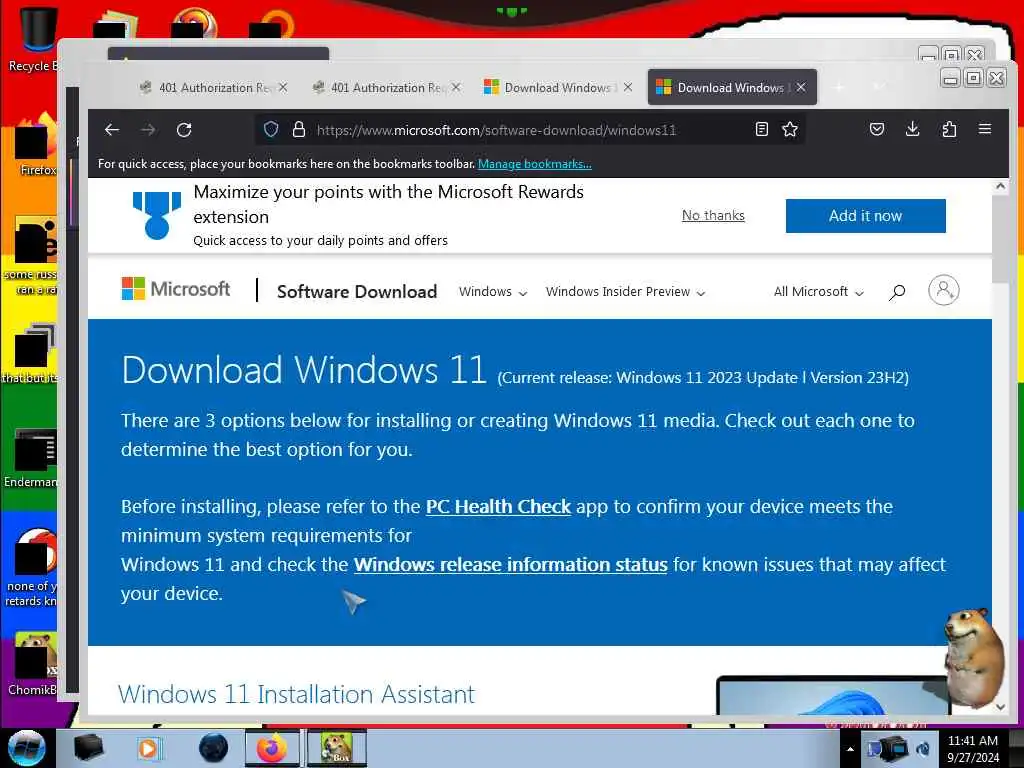Screen dimensions: 1024x768
Task: Close the active Download Windows tab
Action: [x=801, y=87]
